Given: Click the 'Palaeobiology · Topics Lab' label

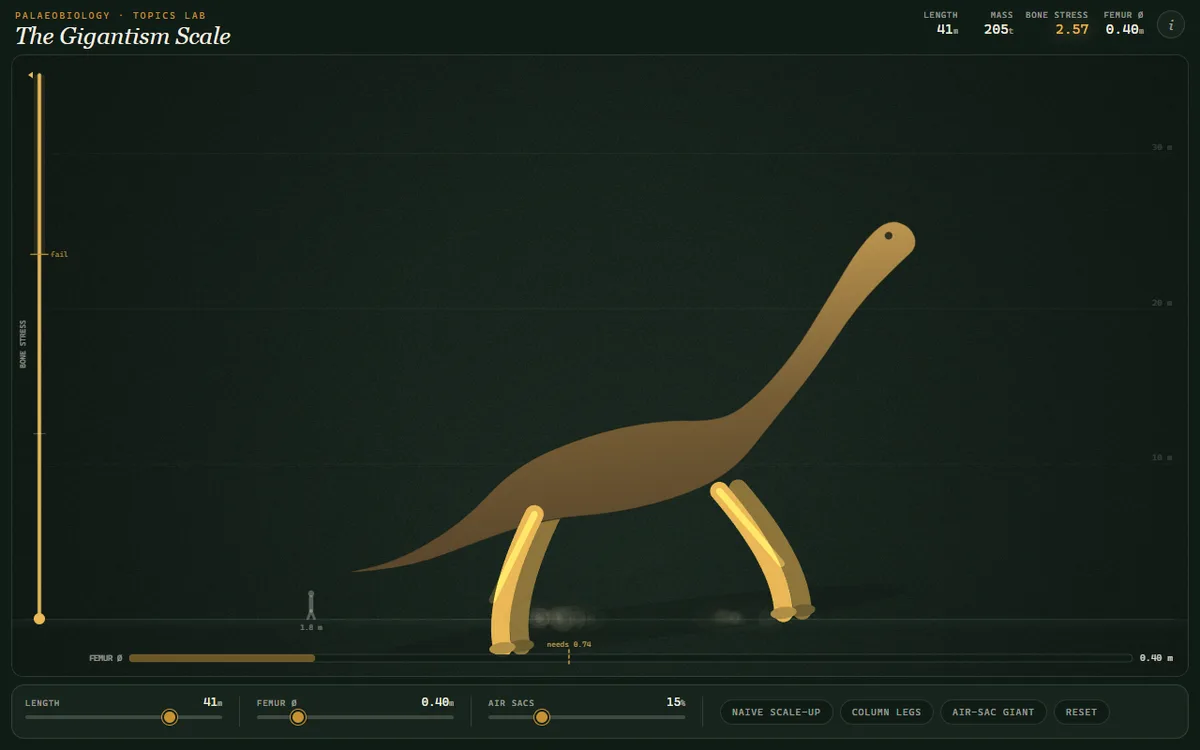Looking at the screenshot, I should click(x=111, y=15).
